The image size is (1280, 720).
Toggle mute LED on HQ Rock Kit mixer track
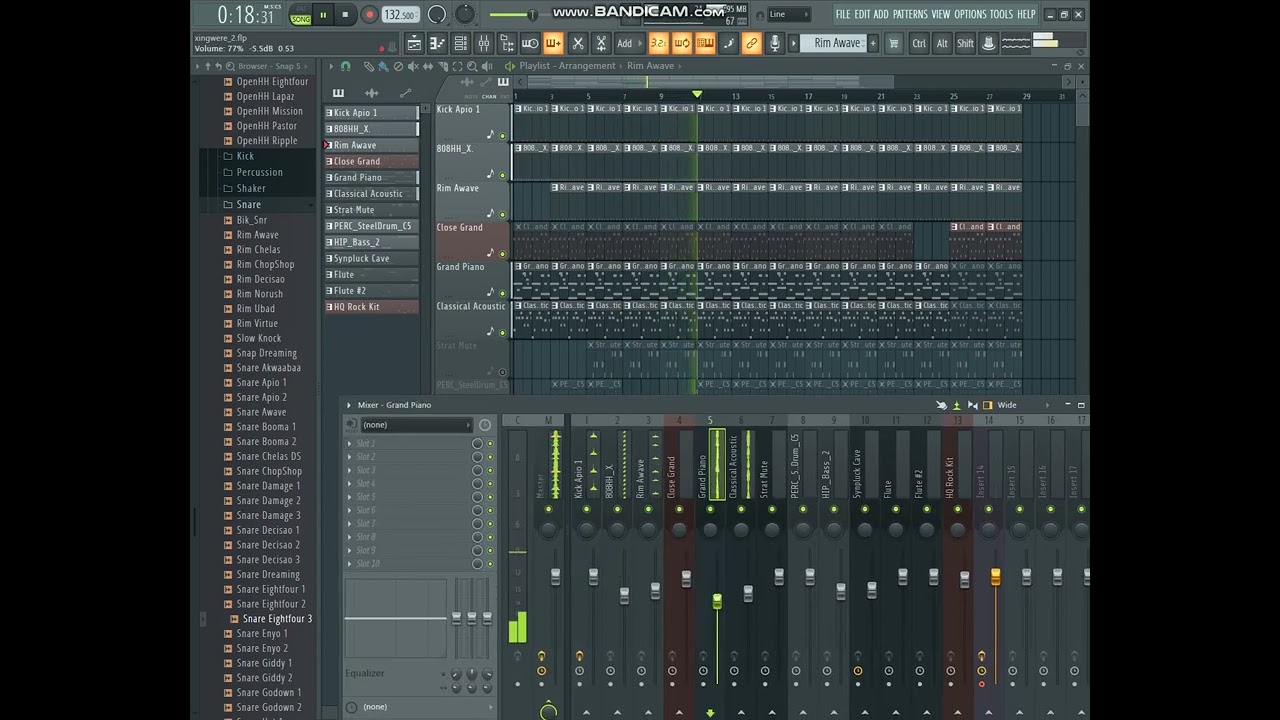(958, 510)
